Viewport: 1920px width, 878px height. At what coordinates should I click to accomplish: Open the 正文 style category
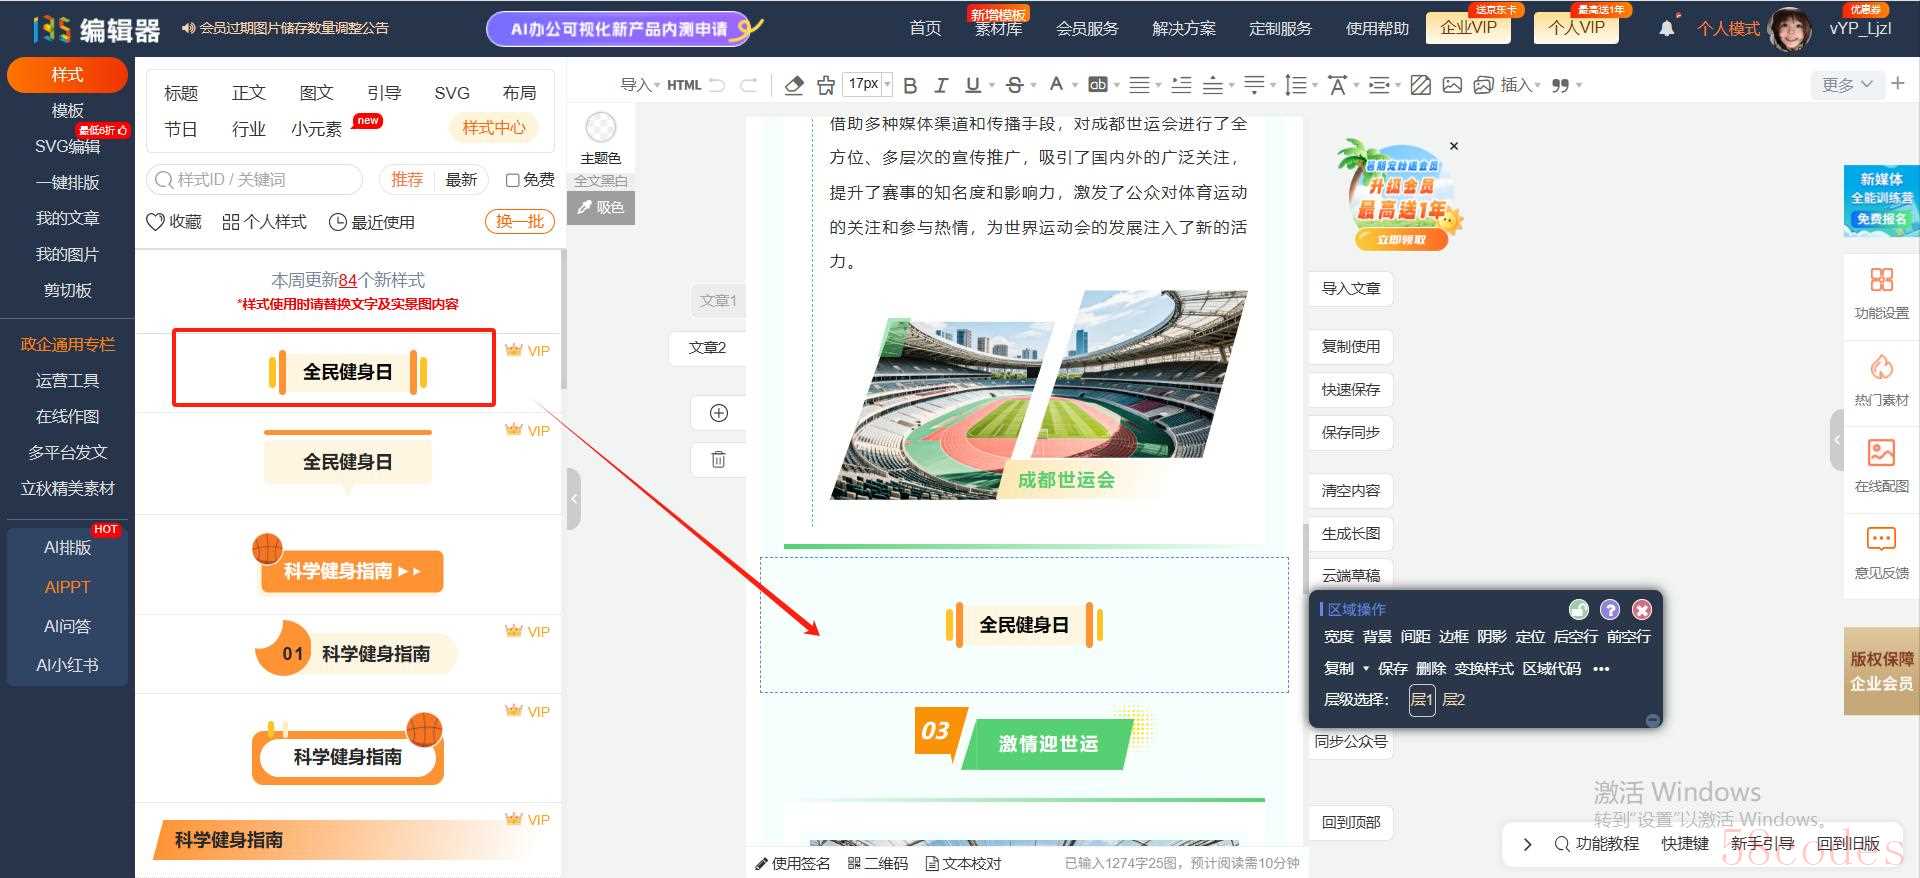pyautogui.click(x=249, y=93)
